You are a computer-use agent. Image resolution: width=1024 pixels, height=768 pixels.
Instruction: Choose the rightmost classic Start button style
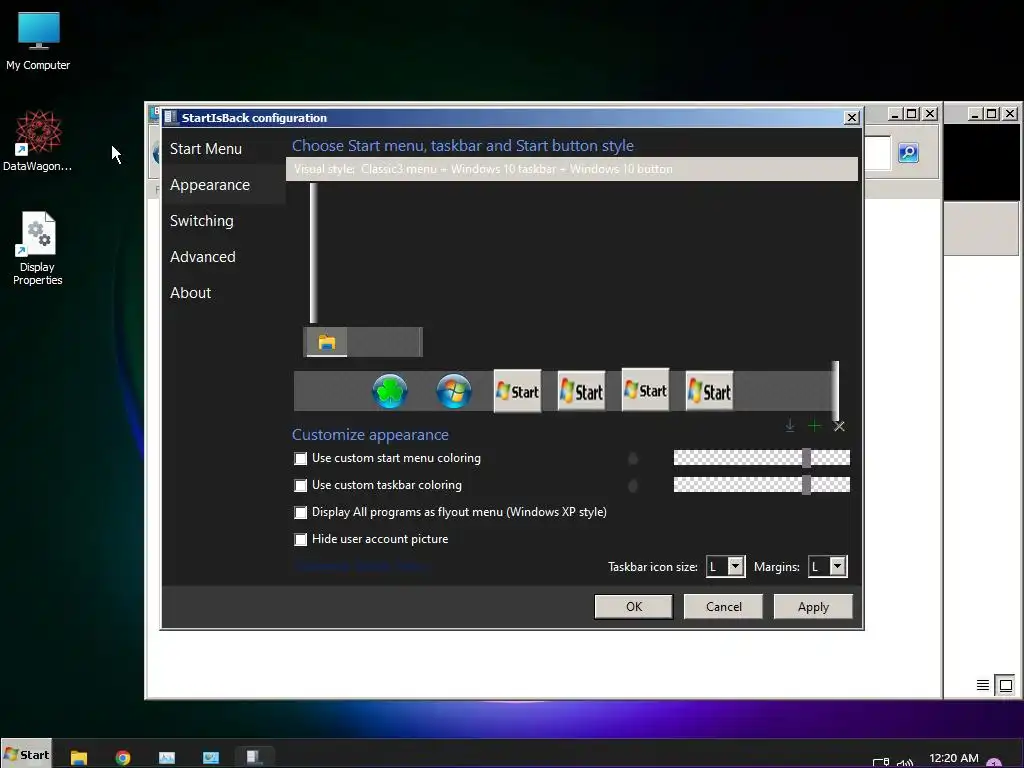[709, 391]
